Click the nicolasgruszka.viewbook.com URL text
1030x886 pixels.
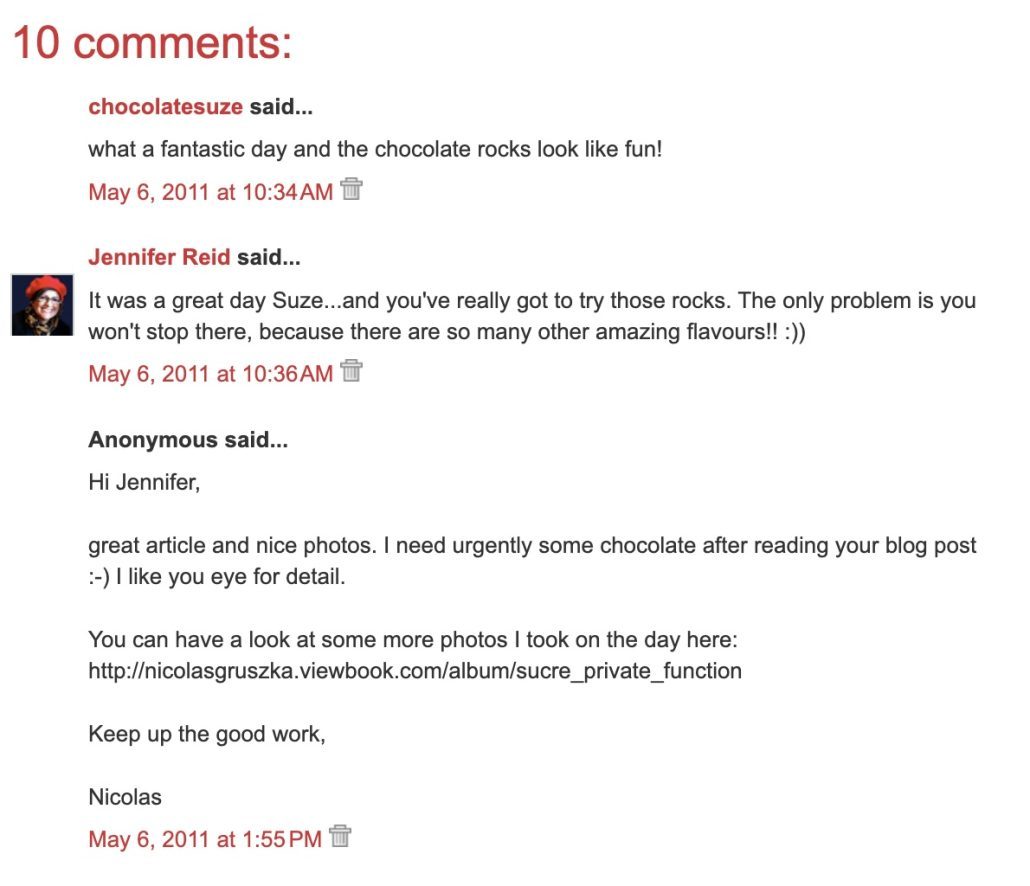pyautogui.click(x=415, y=671)
